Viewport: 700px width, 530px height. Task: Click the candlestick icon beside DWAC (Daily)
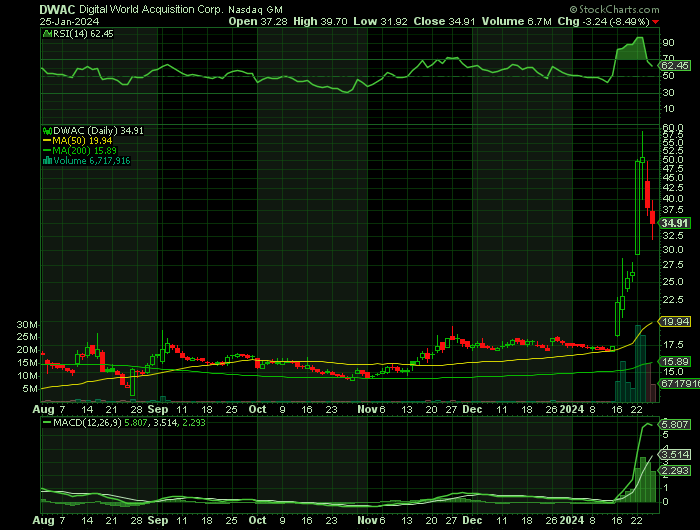point(47,131)
